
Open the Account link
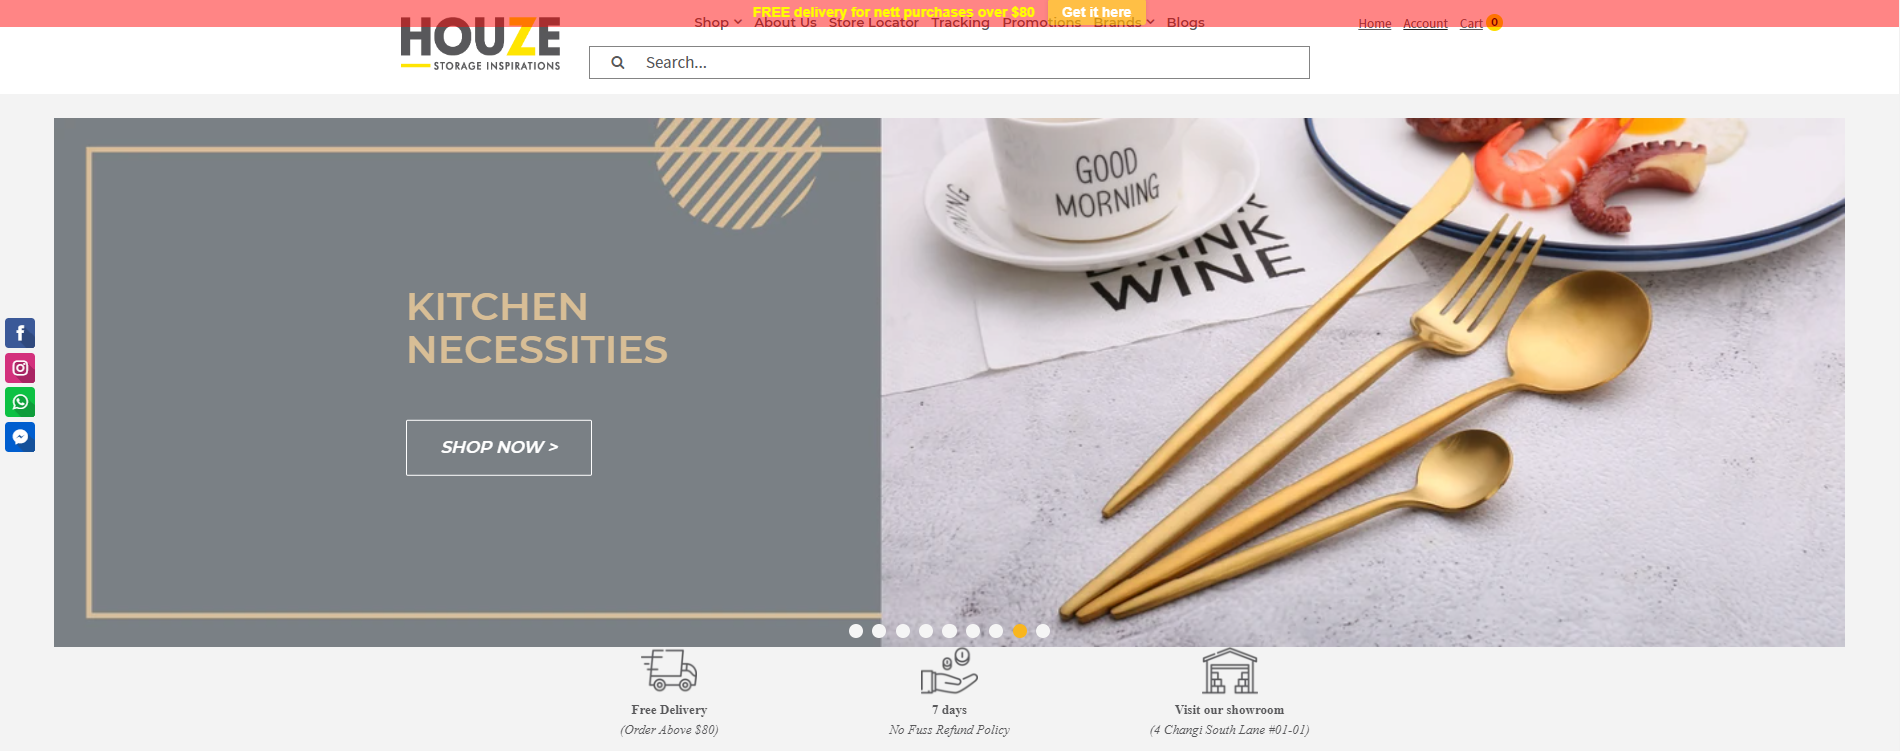click(1425, 23)
